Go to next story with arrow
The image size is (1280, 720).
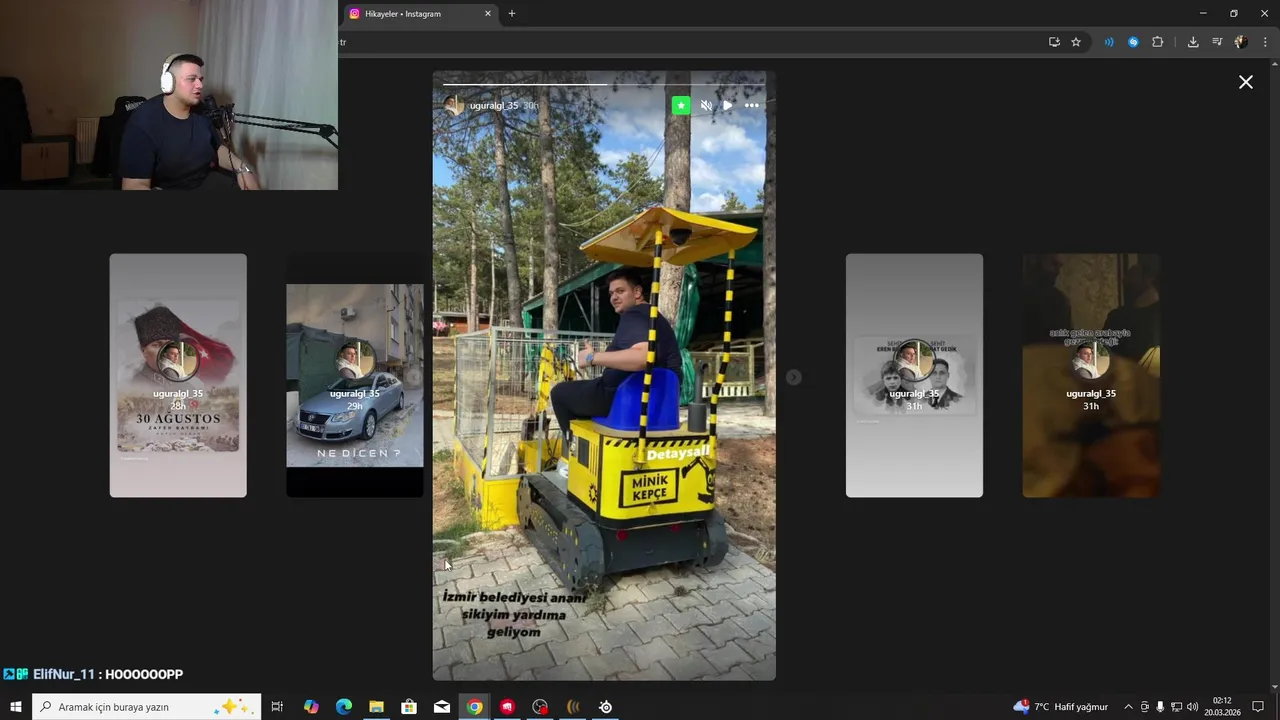[x=793, y=377]
